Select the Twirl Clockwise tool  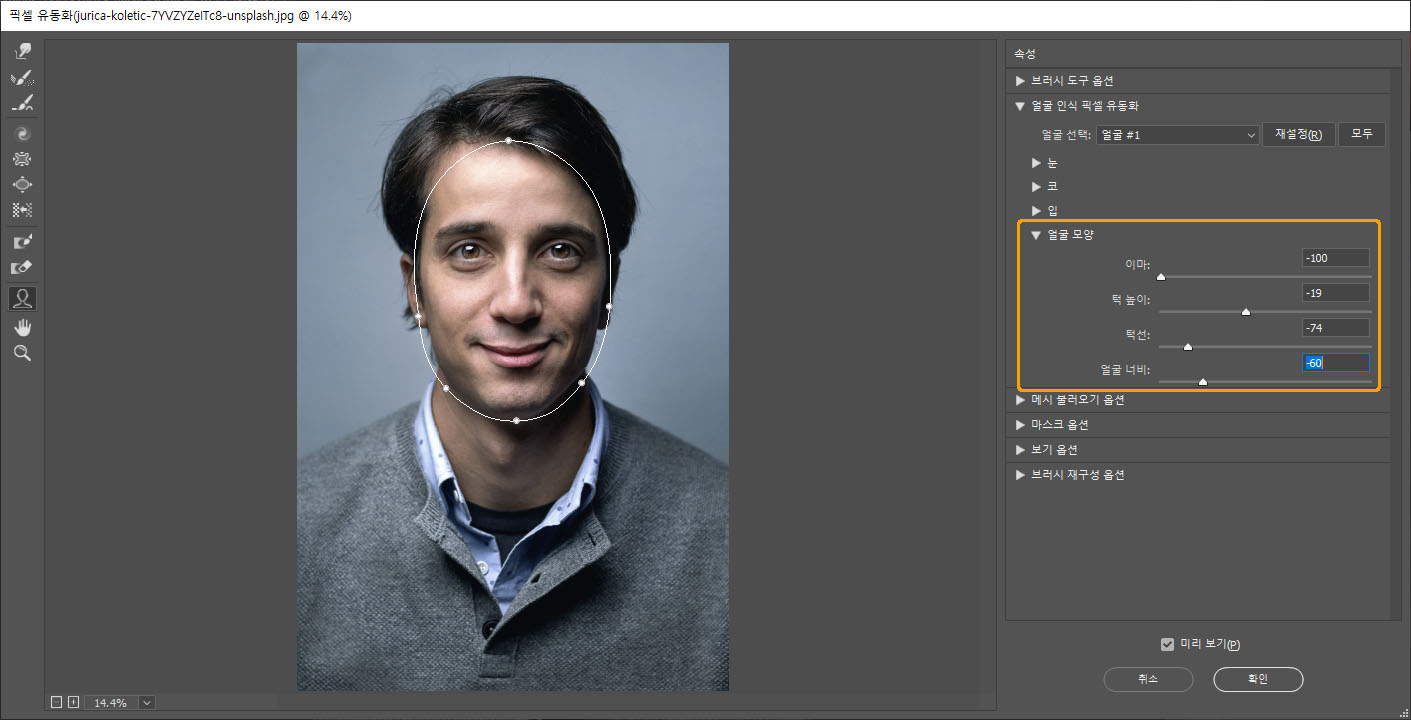pyautogui.click(x=22, y=133)
